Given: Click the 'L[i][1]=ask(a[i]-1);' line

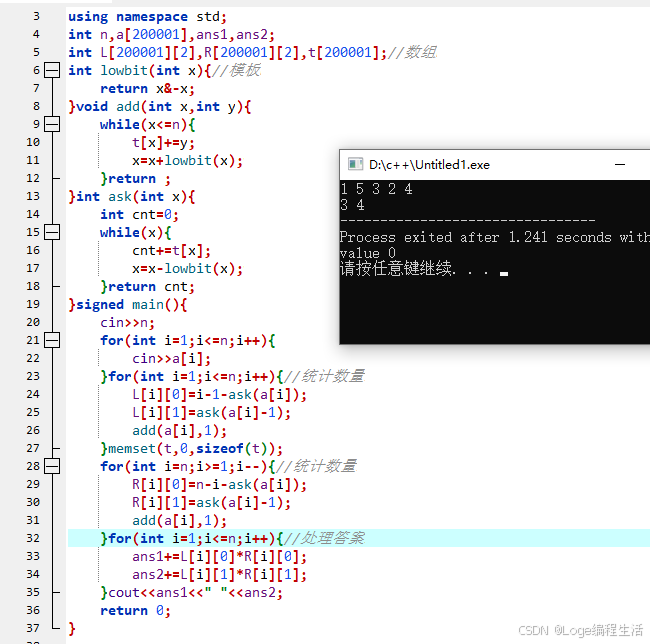Looking at the screenshot, I should click(x=211, y=412).
